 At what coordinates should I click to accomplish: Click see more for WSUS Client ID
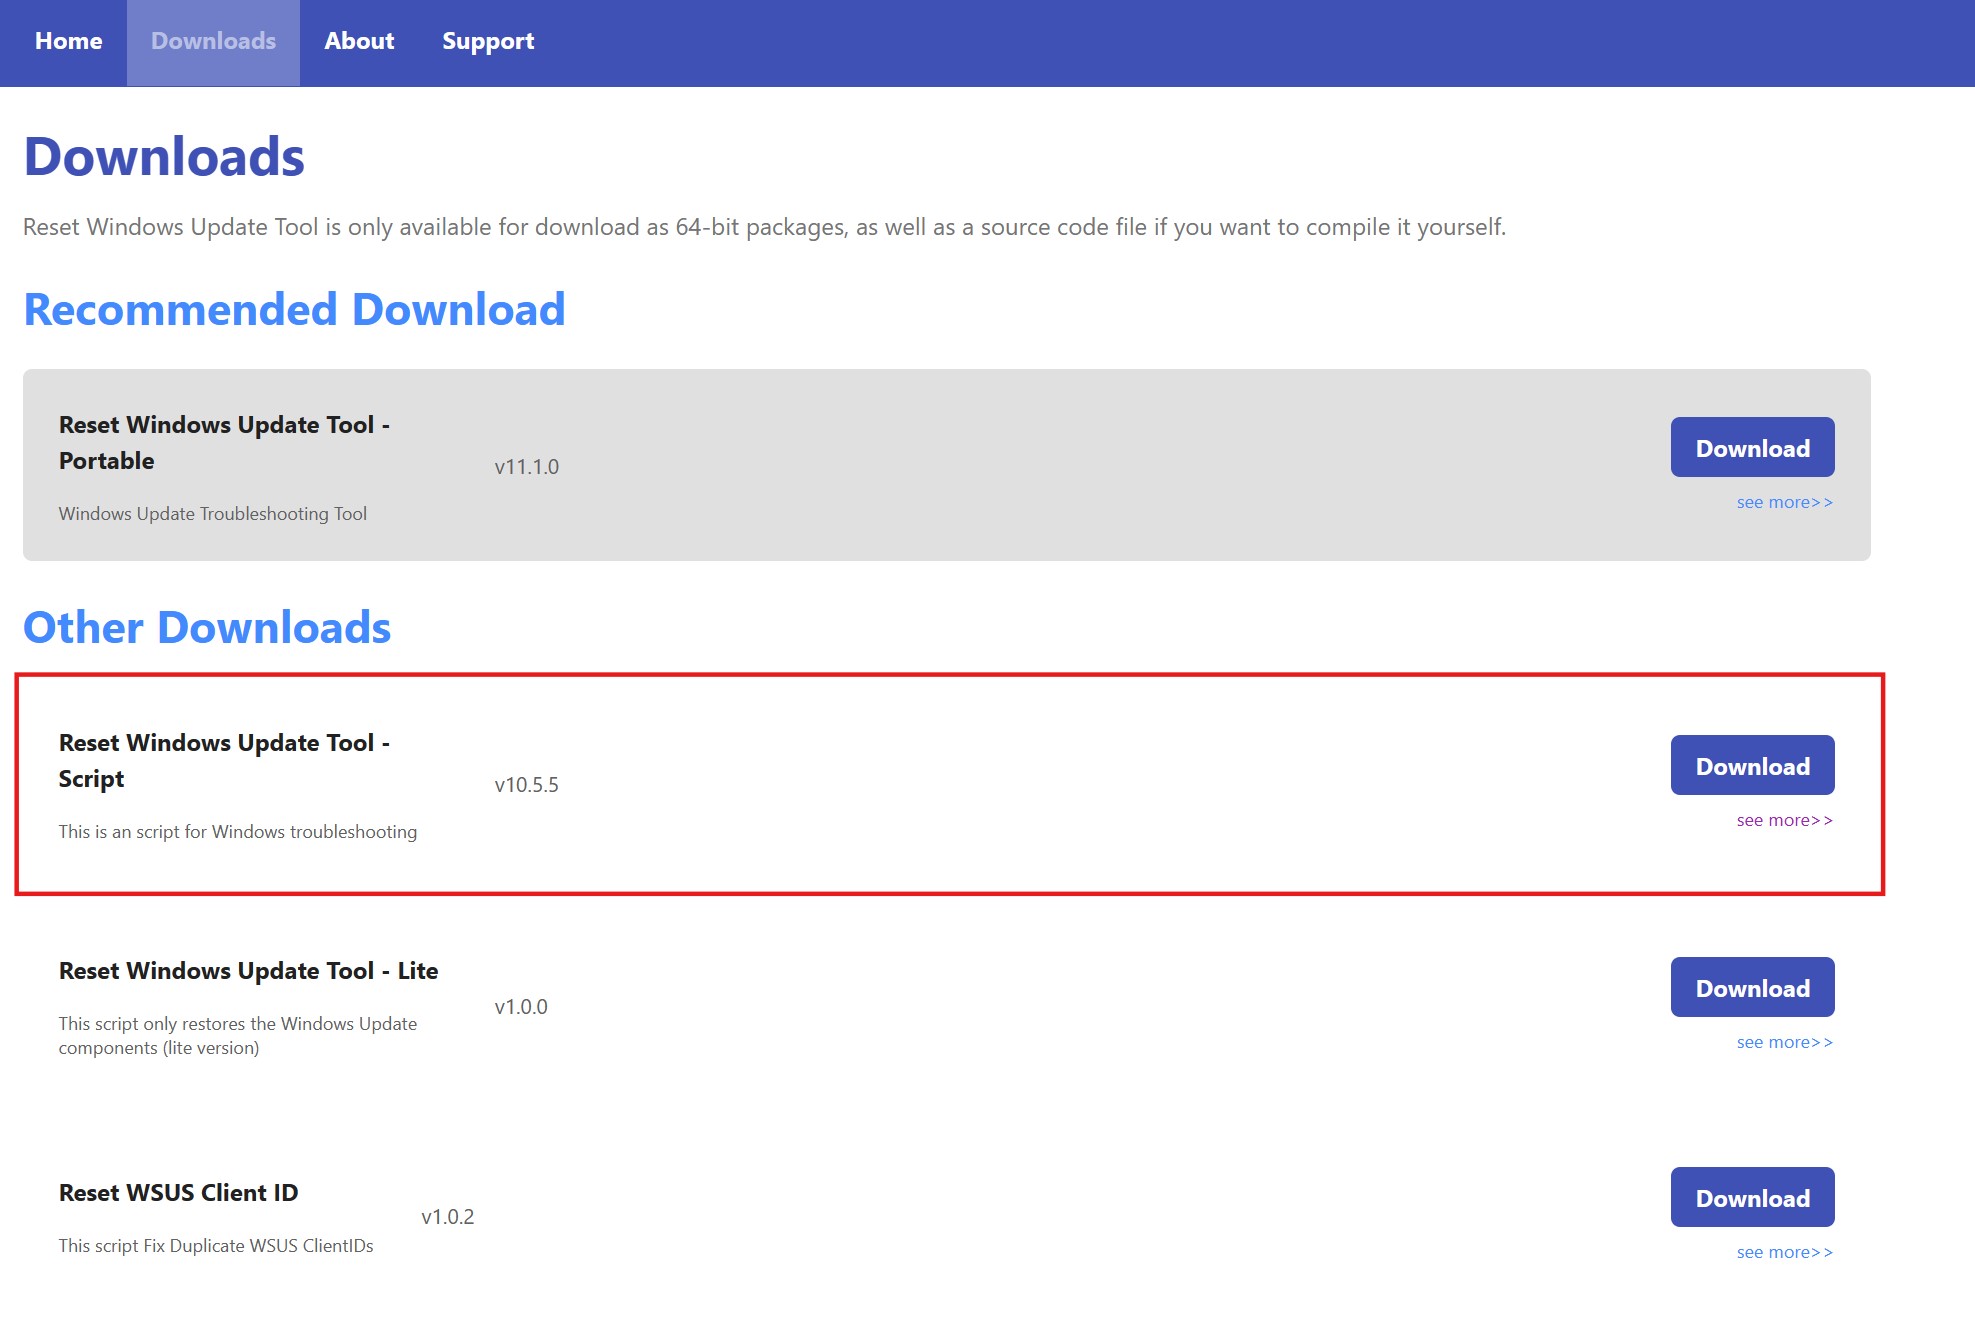click(x=1783, y=1252)
